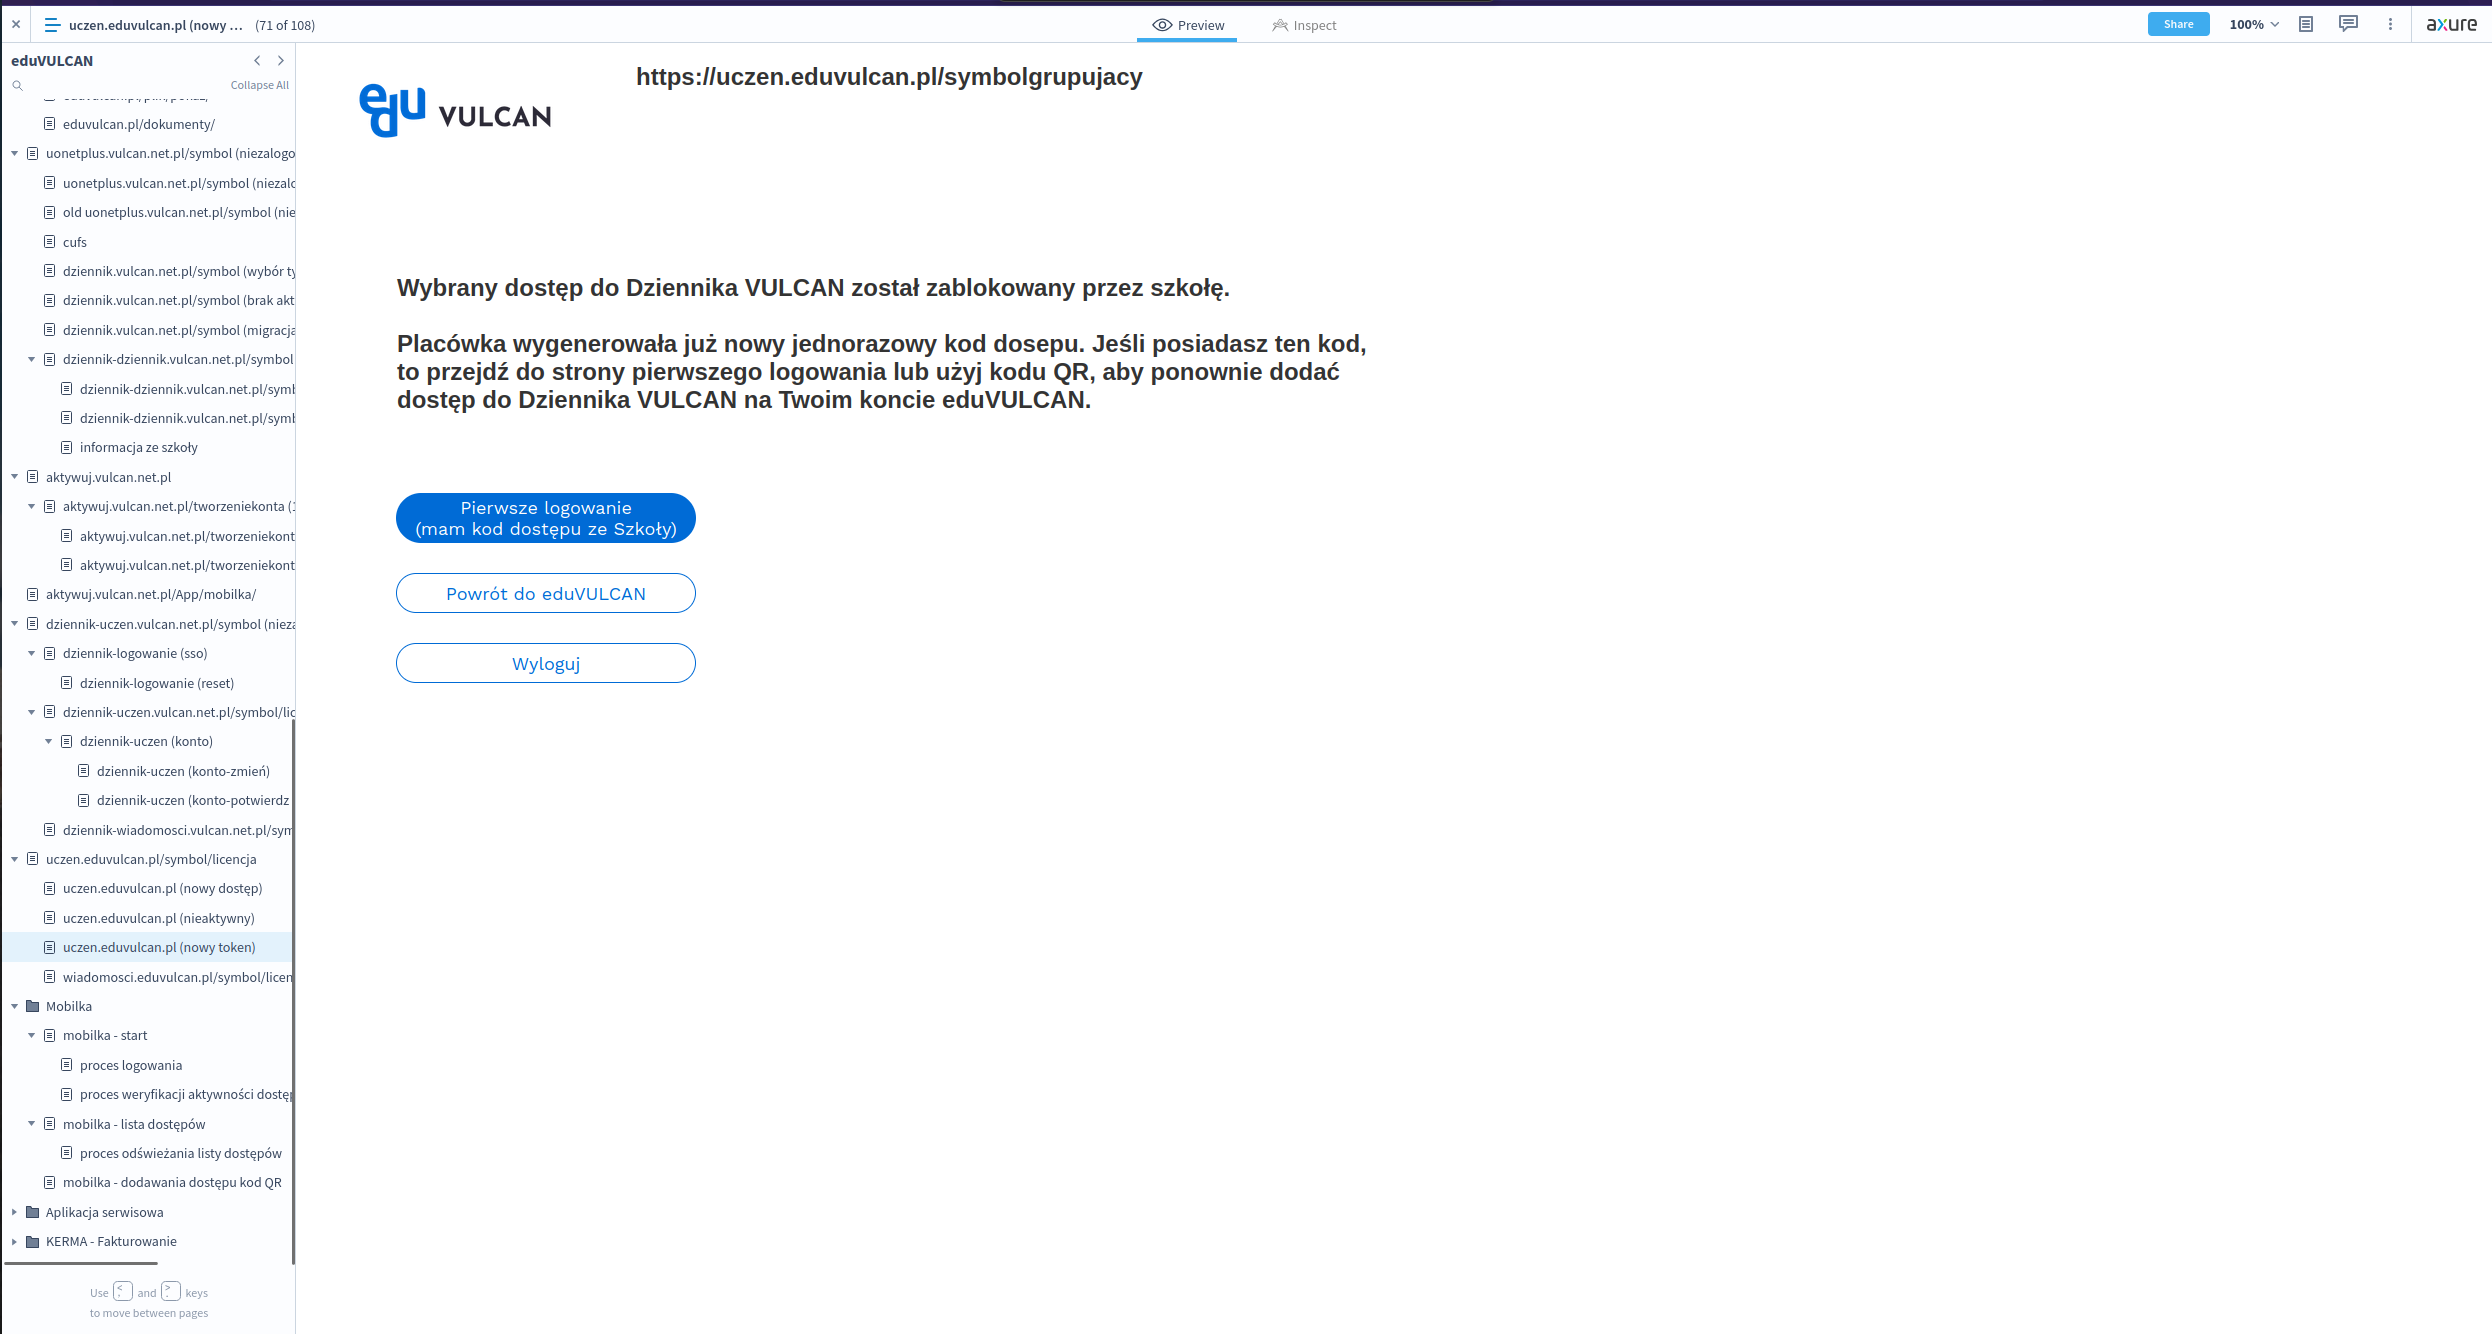Go to next page with right chevron
Viewport: 2492px width, 1334px height.
click(x=281, y=61)
